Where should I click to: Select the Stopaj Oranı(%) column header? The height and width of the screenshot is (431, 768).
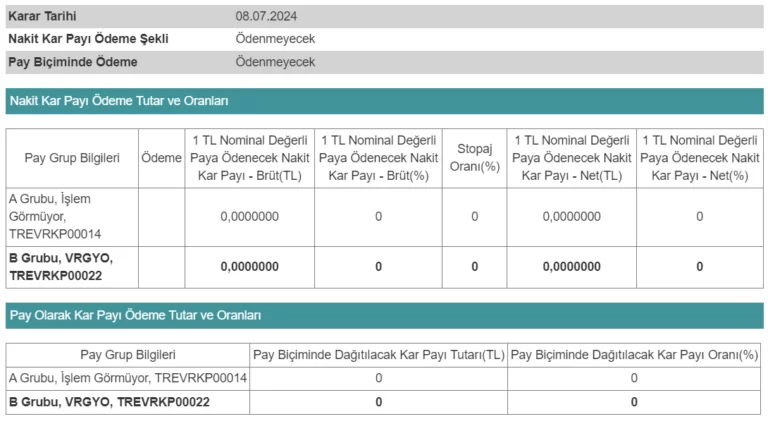click(x=474, y=158)
